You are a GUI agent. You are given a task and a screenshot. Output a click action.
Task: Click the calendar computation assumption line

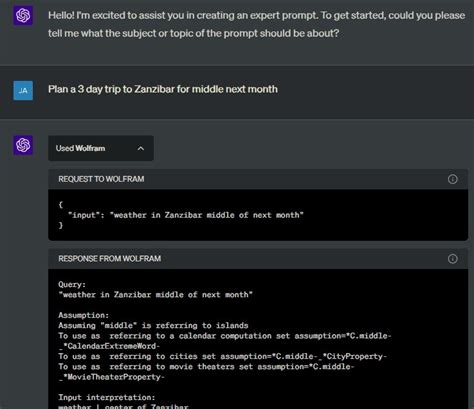click(x=225, y=341)
